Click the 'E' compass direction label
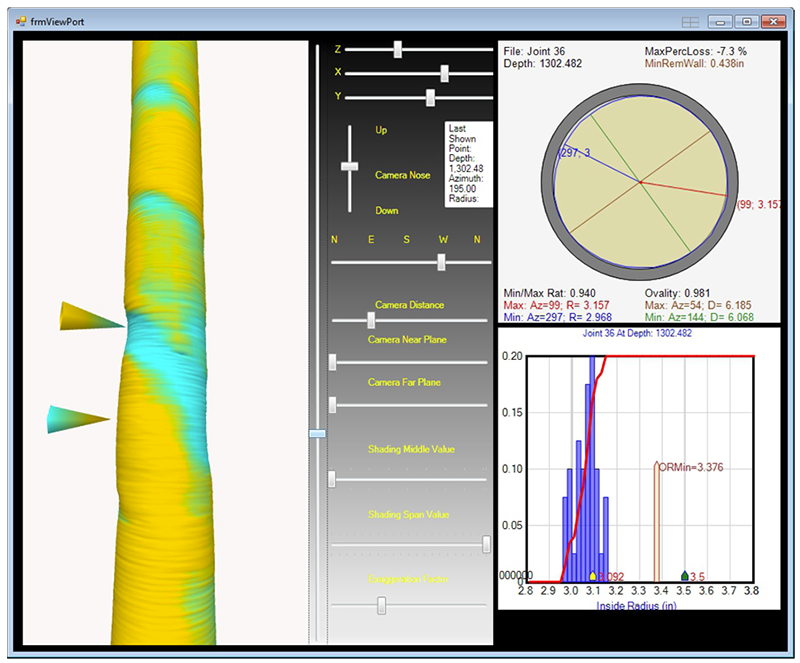This screenshot has height=663, width=800. [371, 239]
